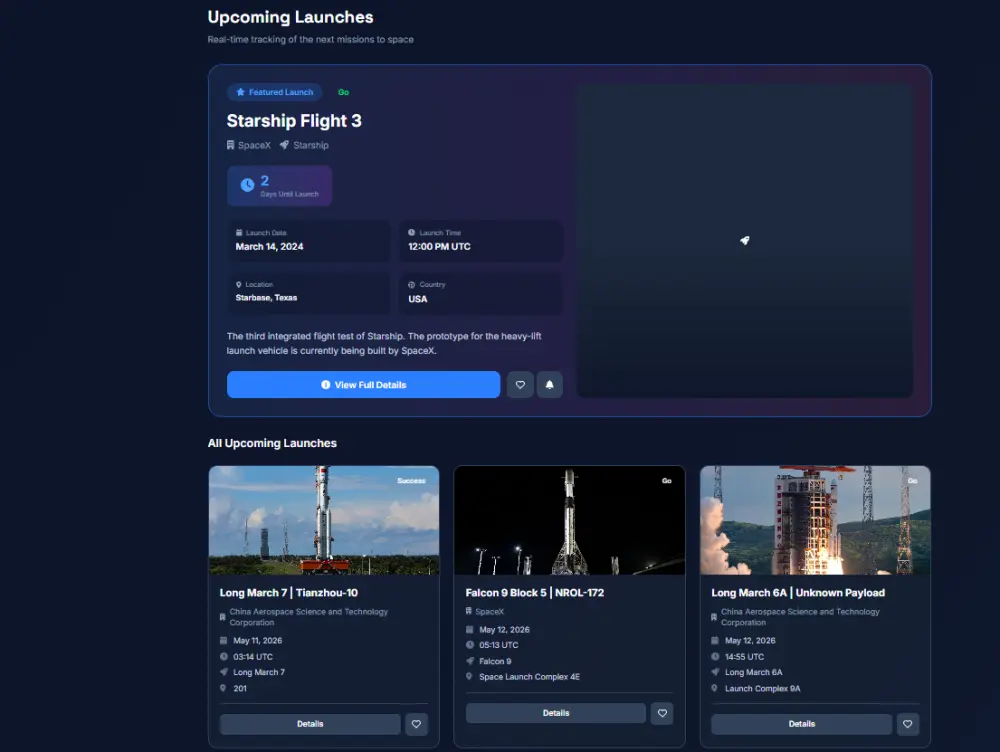
Task: Click the Falcon 9 night launch thumbnail
Action: click(570, 520)
